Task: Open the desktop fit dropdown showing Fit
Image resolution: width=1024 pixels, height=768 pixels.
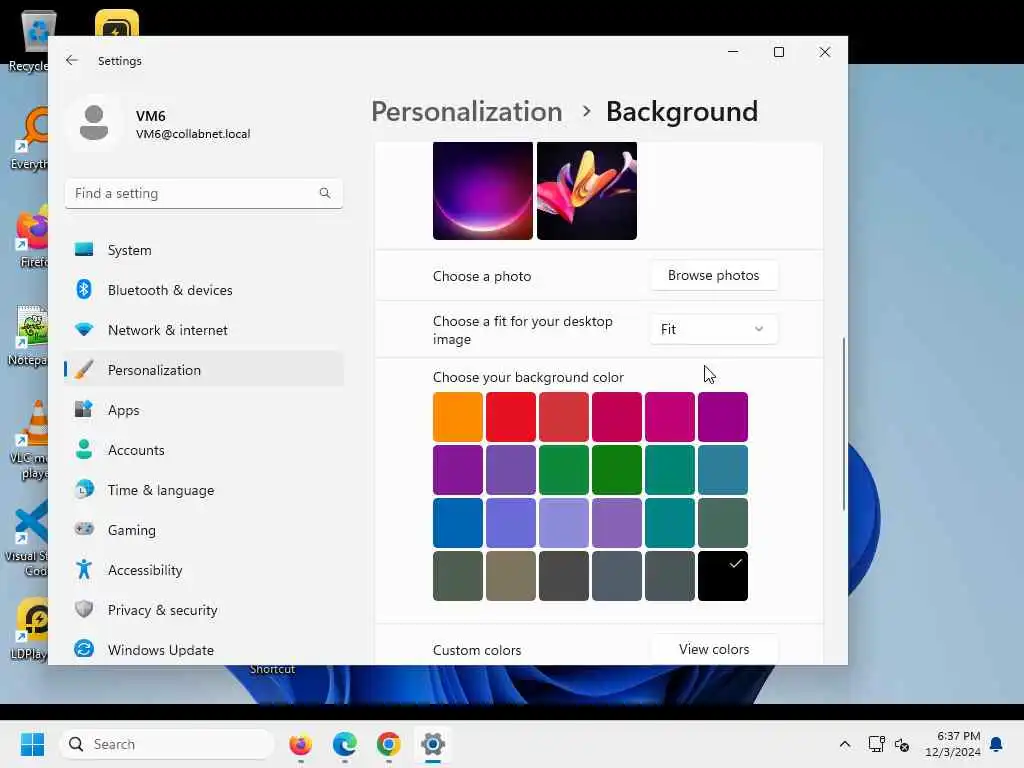Action: click(x=713, y=329)
